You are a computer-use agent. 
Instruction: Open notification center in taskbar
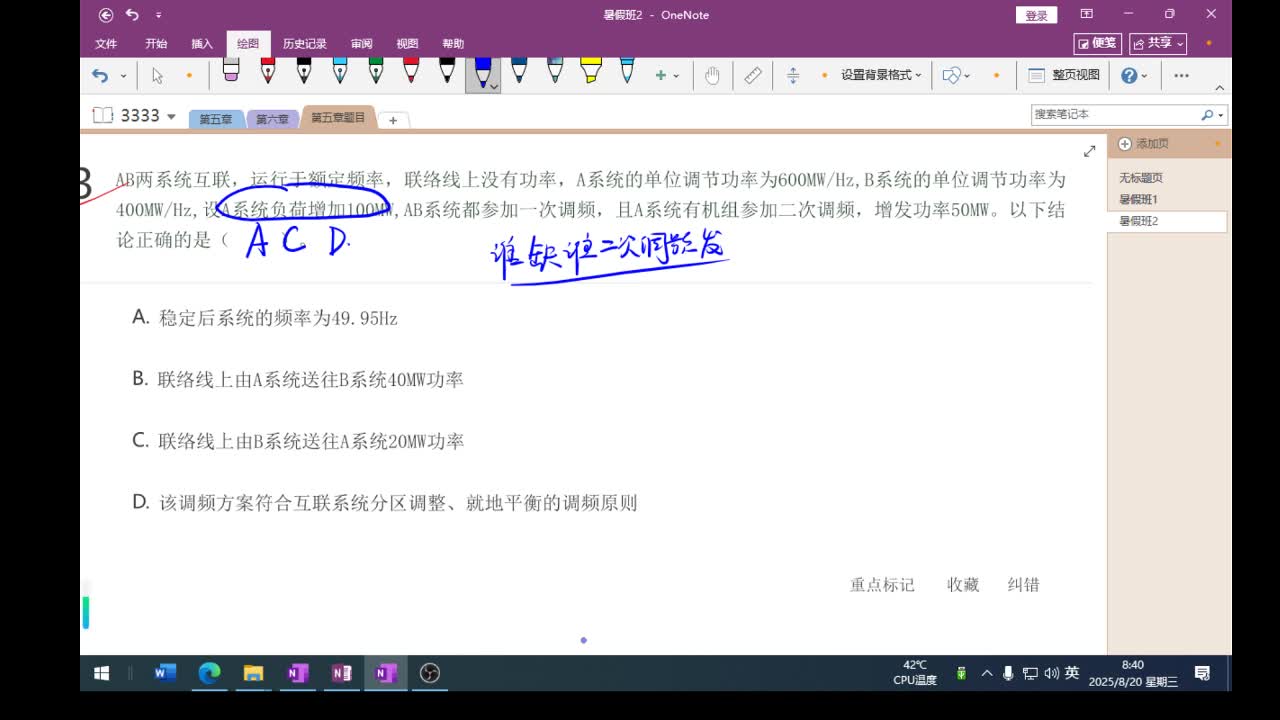pos(1202,673)
